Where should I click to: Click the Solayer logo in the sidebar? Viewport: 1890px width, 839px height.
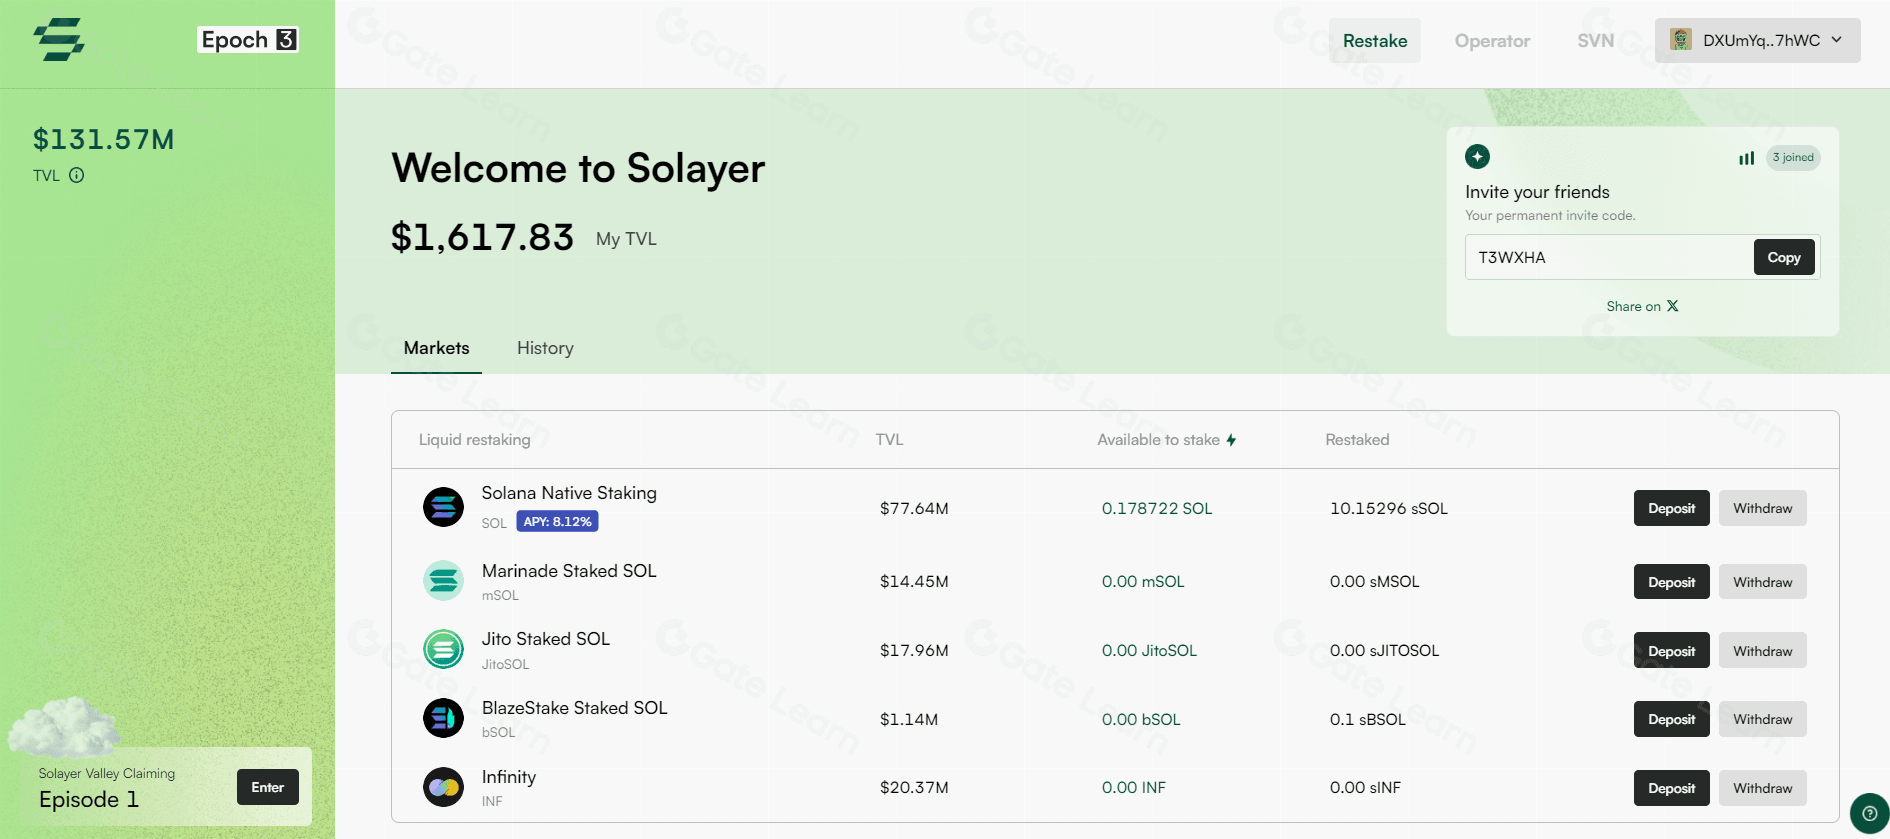click(59, 40)
